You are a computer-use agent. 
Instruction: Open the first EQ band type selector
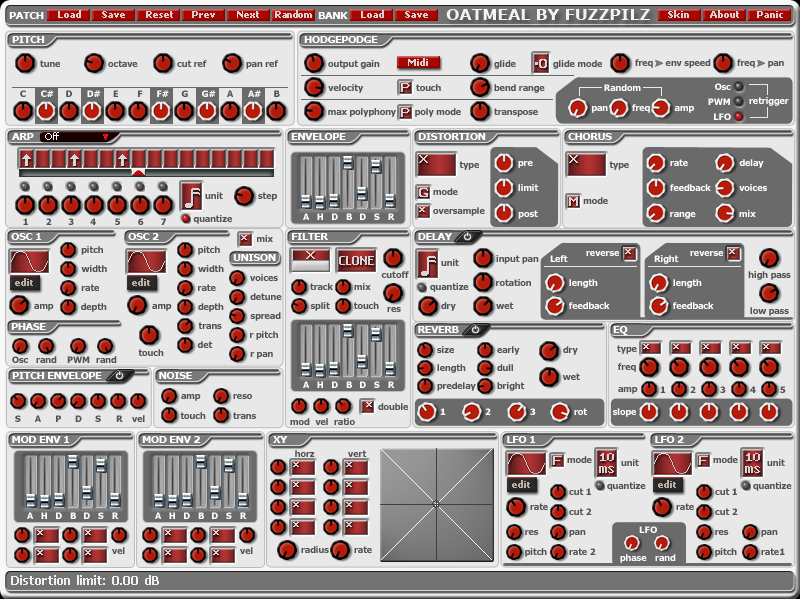tap(651, 348)
